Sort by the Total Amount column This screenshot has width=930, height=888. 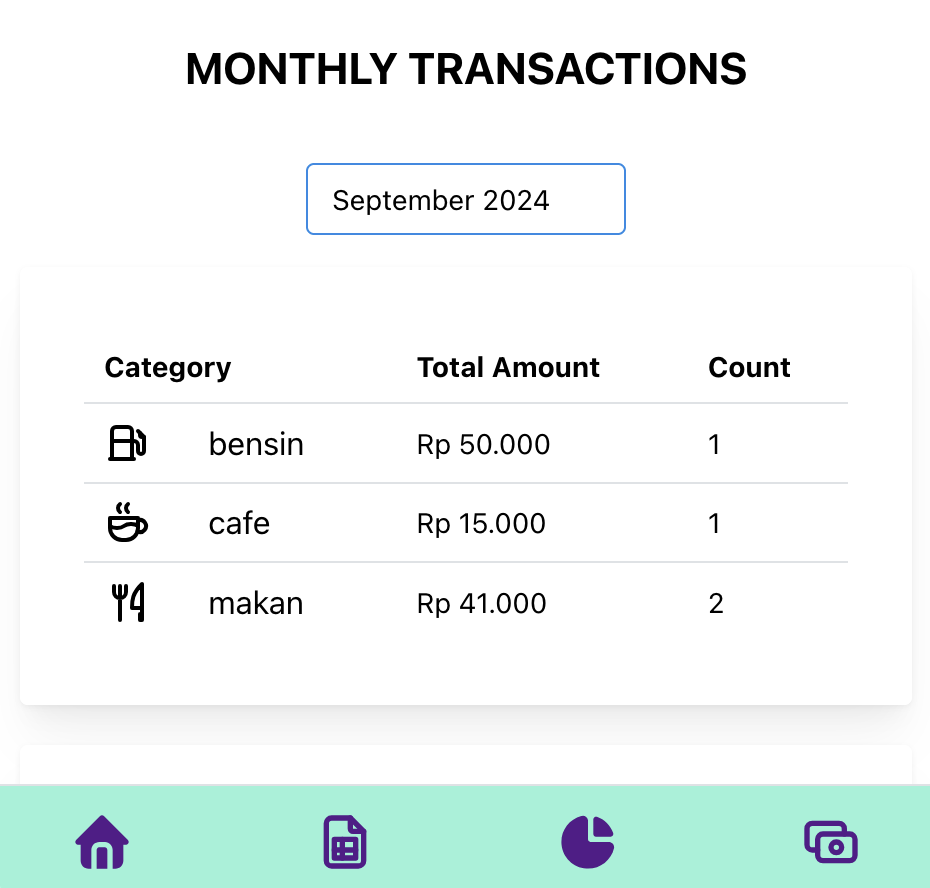coord(508,367)
